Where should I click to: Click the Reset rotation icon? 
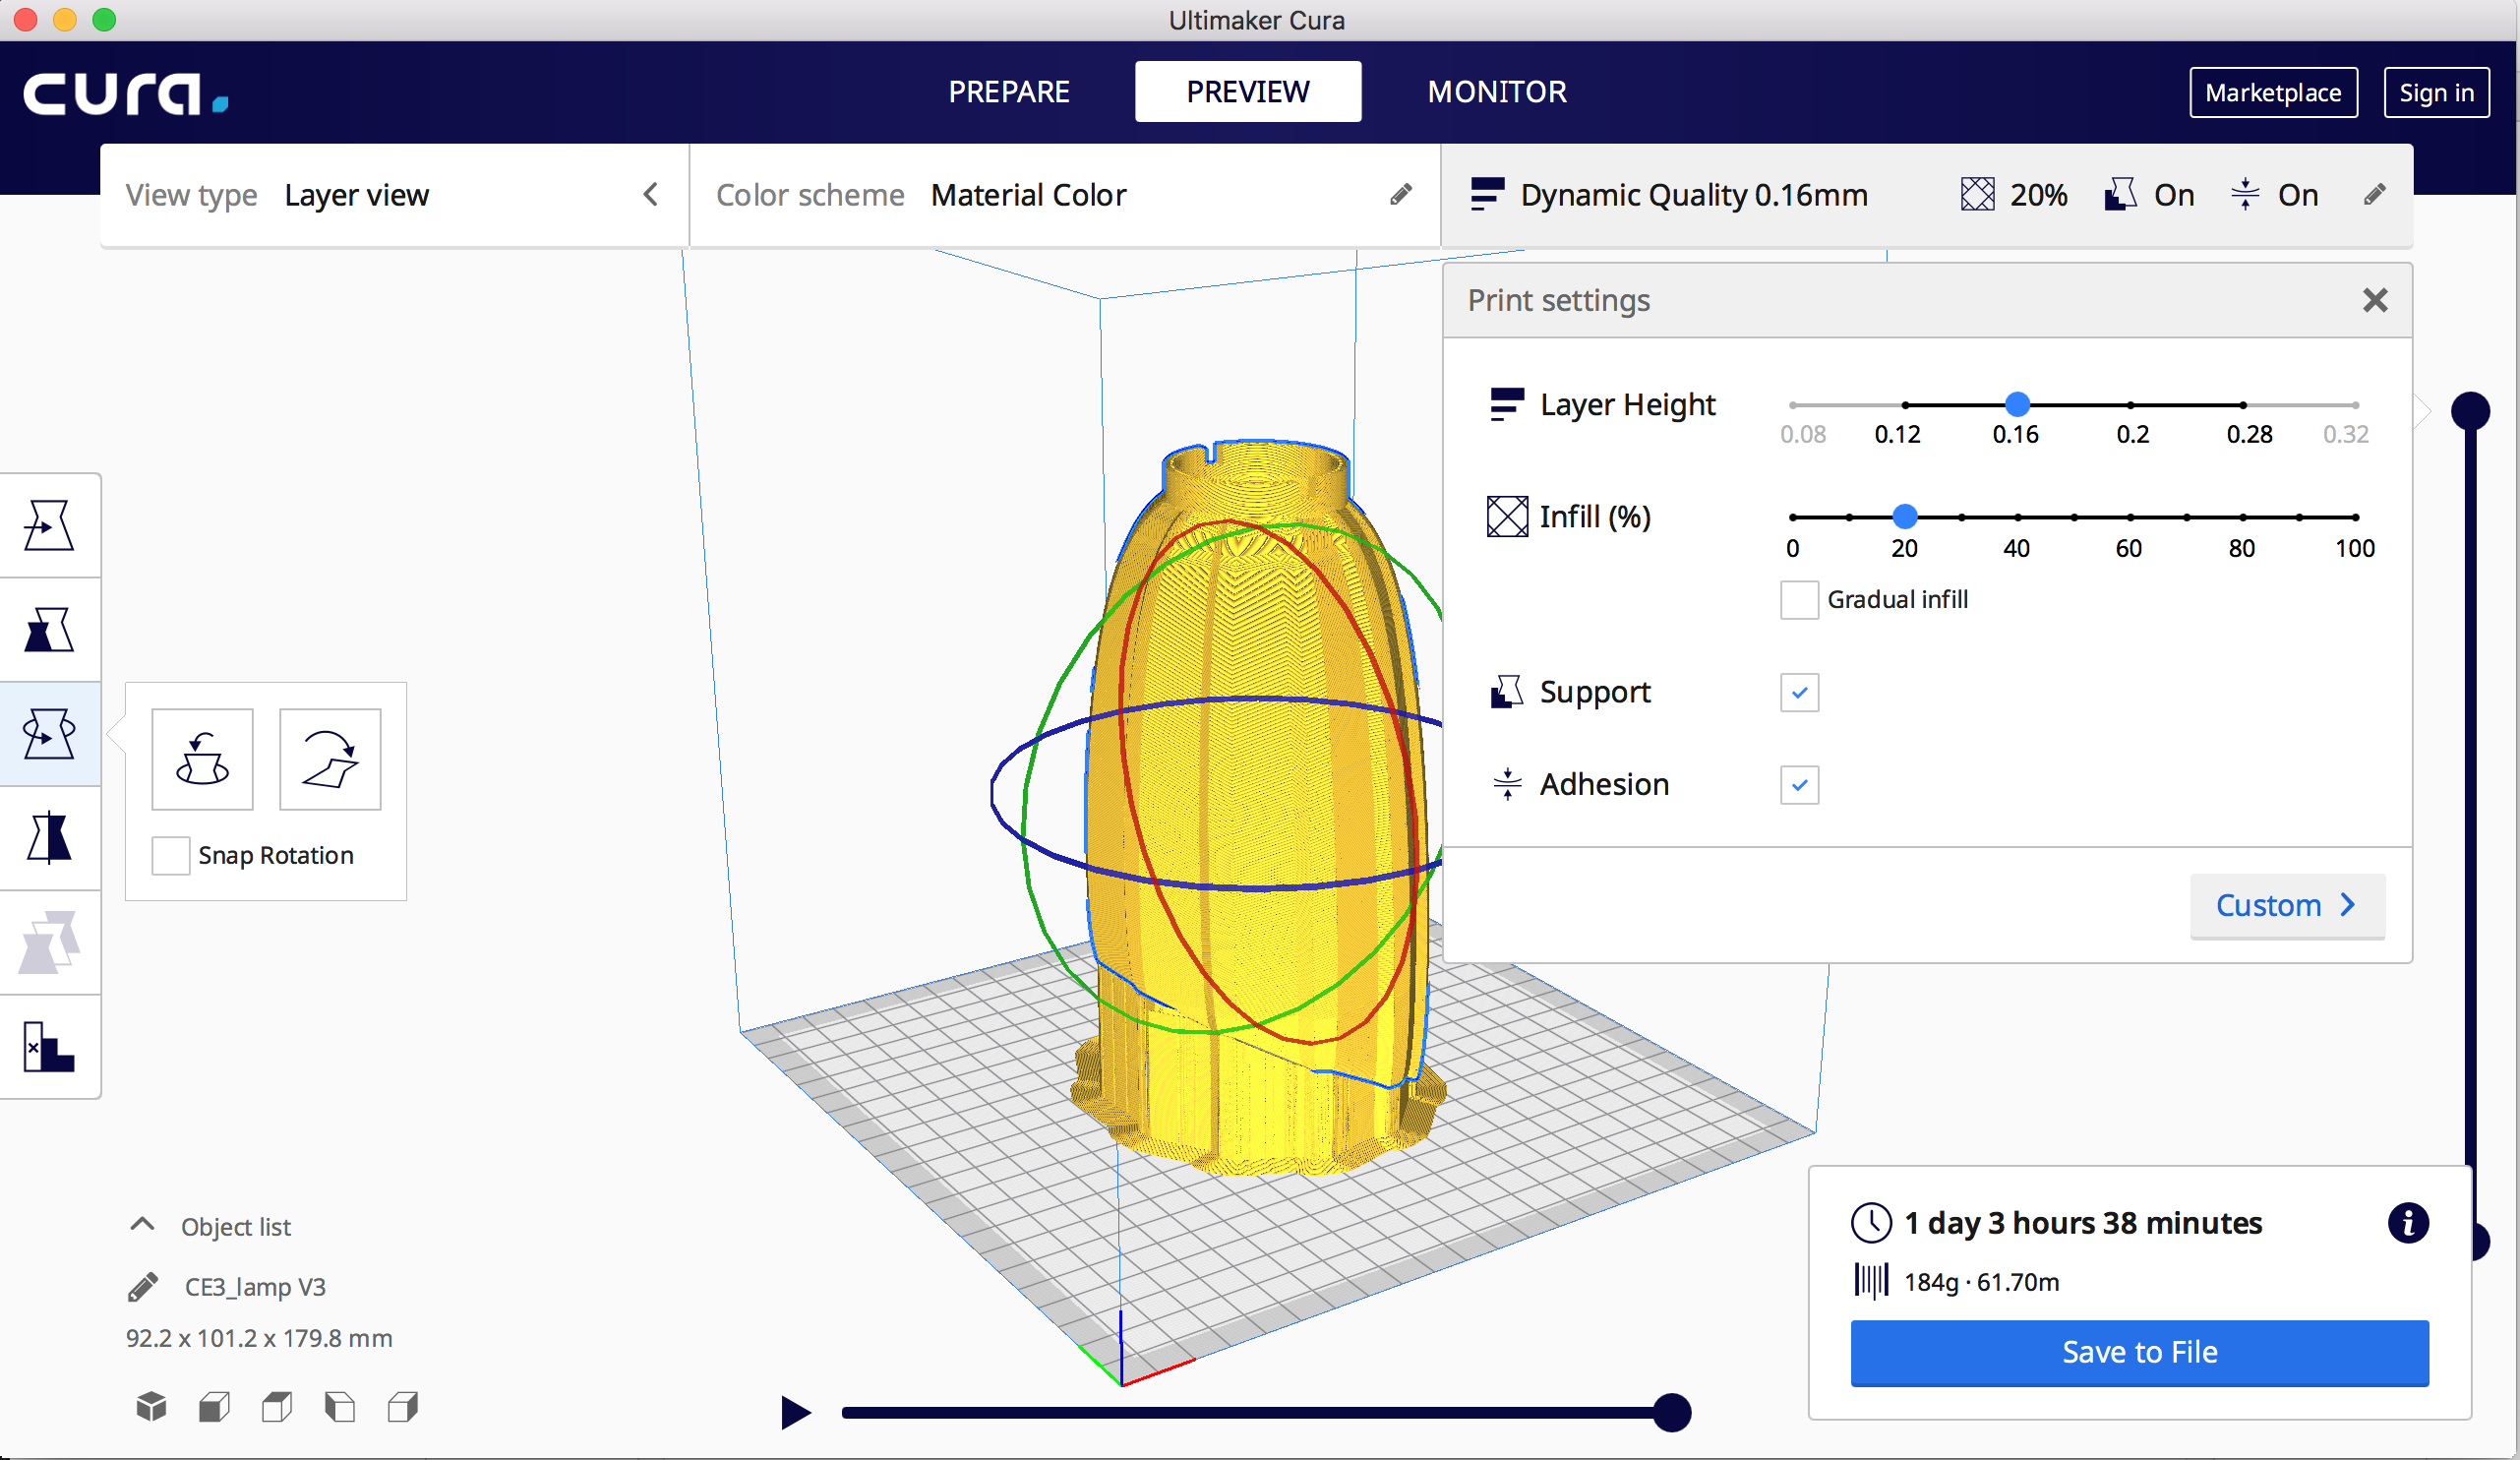tap(202, 759)
